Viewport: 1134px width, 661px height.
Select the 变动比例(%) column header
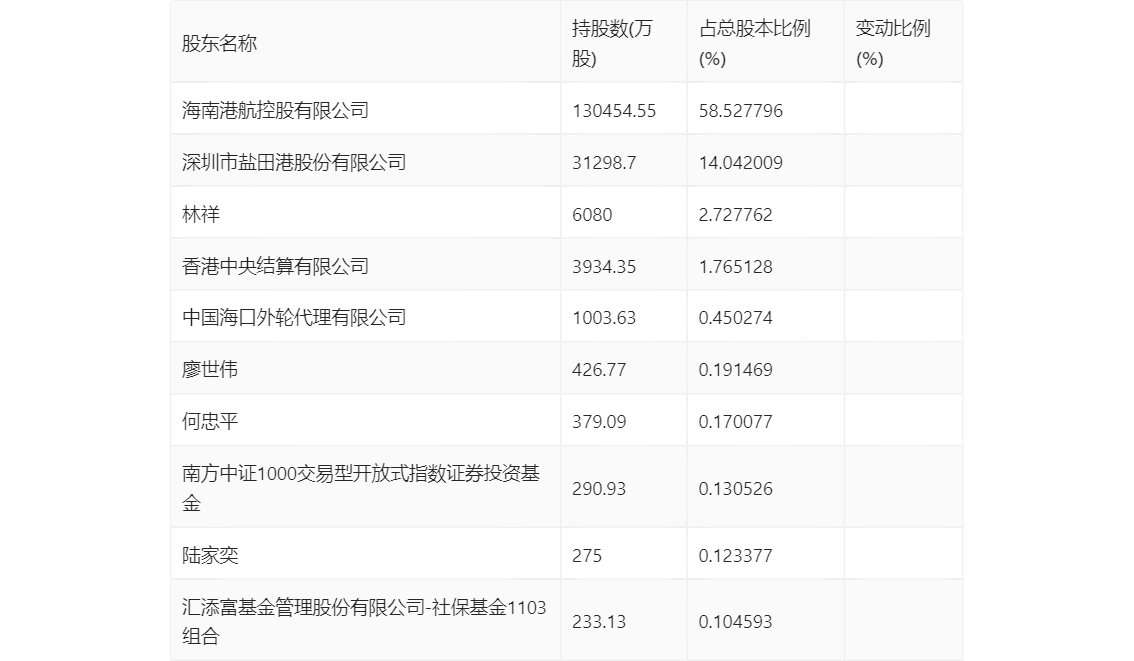[x=892, y=43]
